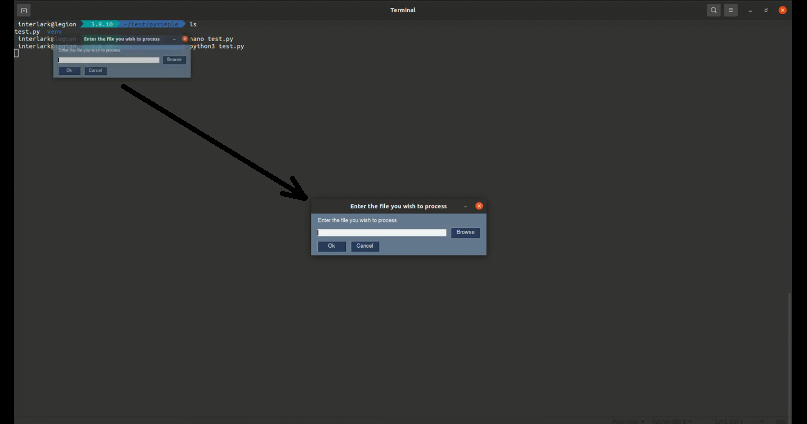Click Browse in the smaller faded dialog
807x424 pixels.
174,60
